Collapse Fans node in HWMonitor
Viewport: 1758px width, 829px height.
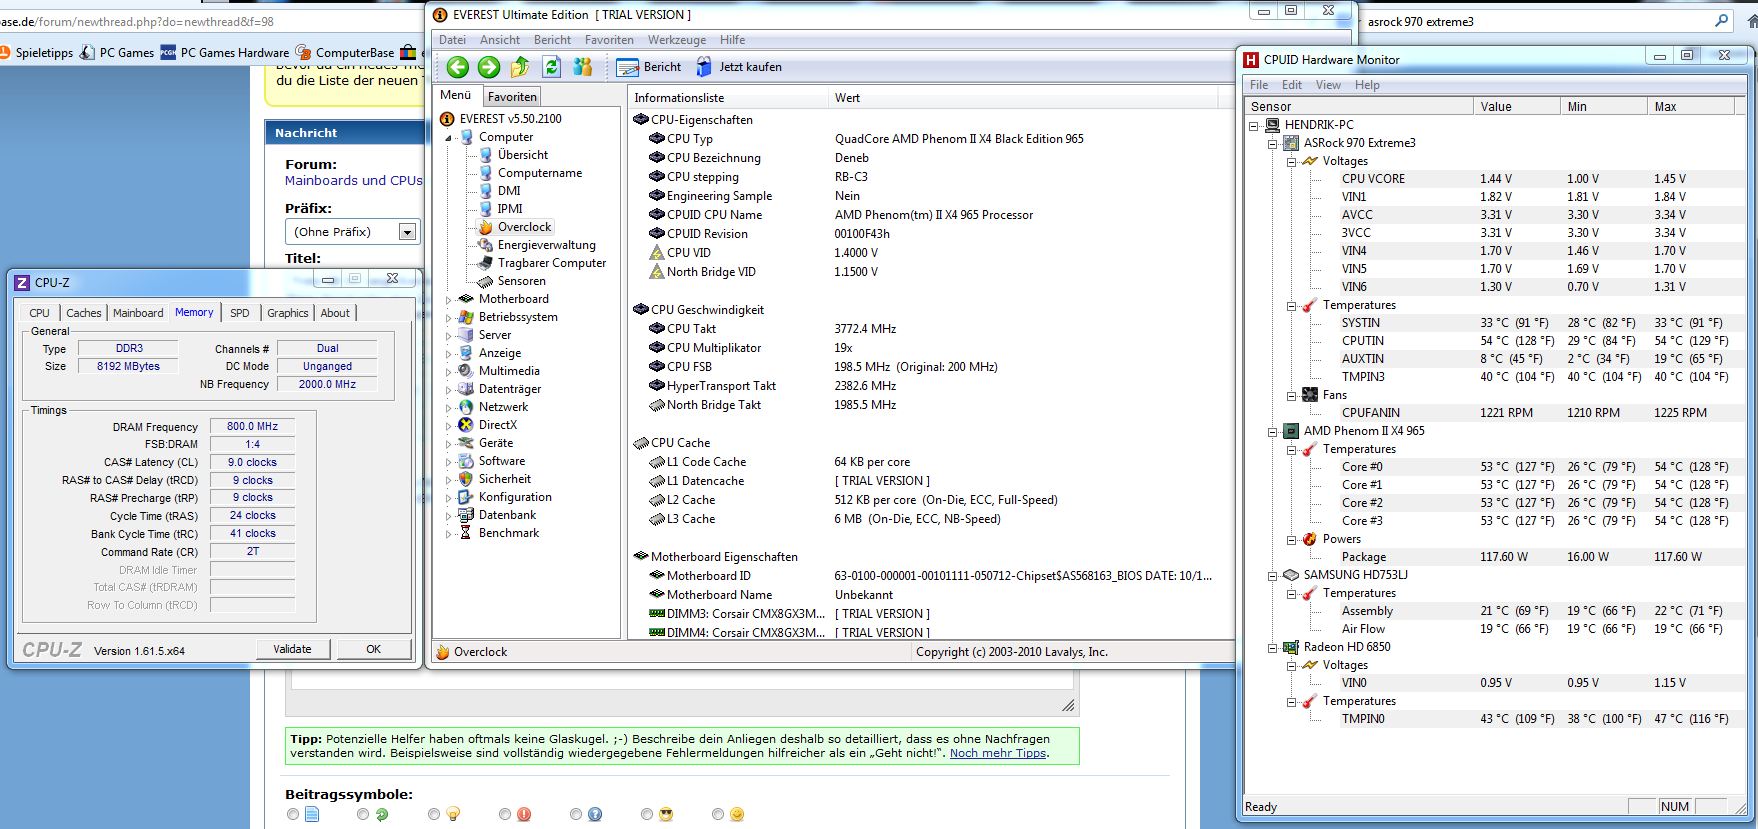pyautogui.click(x=1291, y=396)
